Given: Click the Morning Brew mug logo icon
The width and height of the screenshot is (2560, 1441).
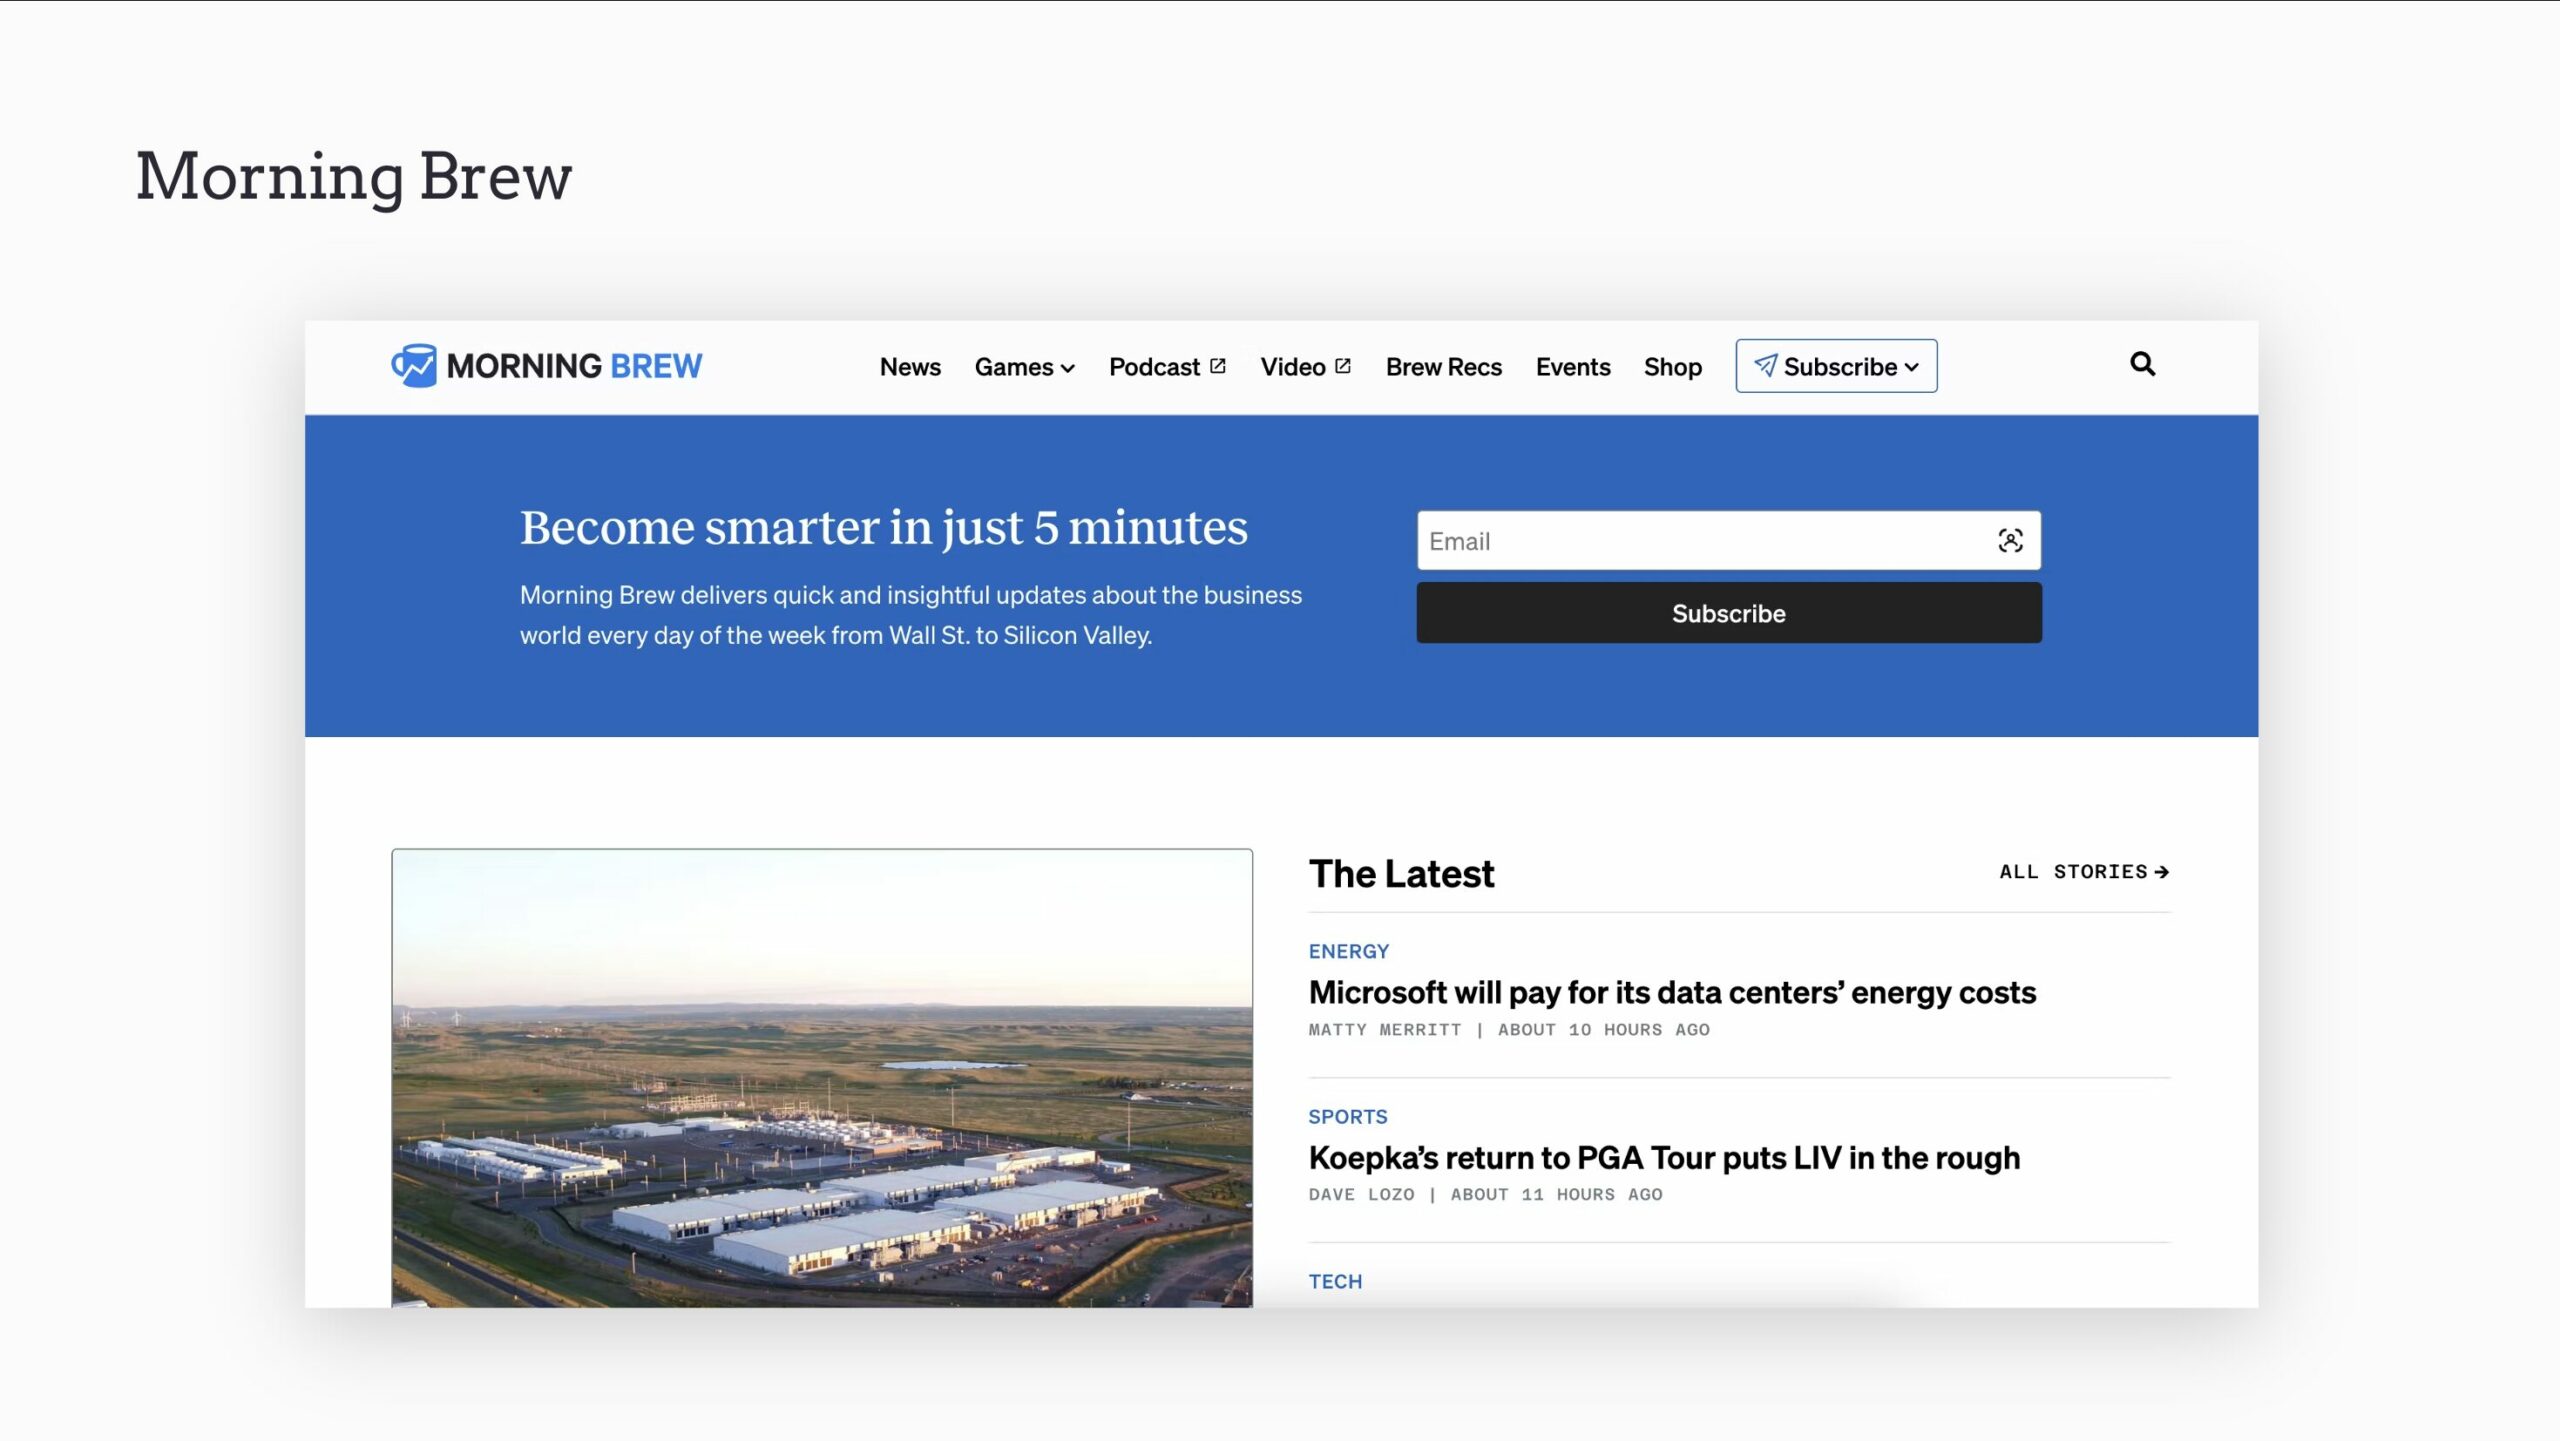Looking at the screenshot, I should [x=413, y=366].
